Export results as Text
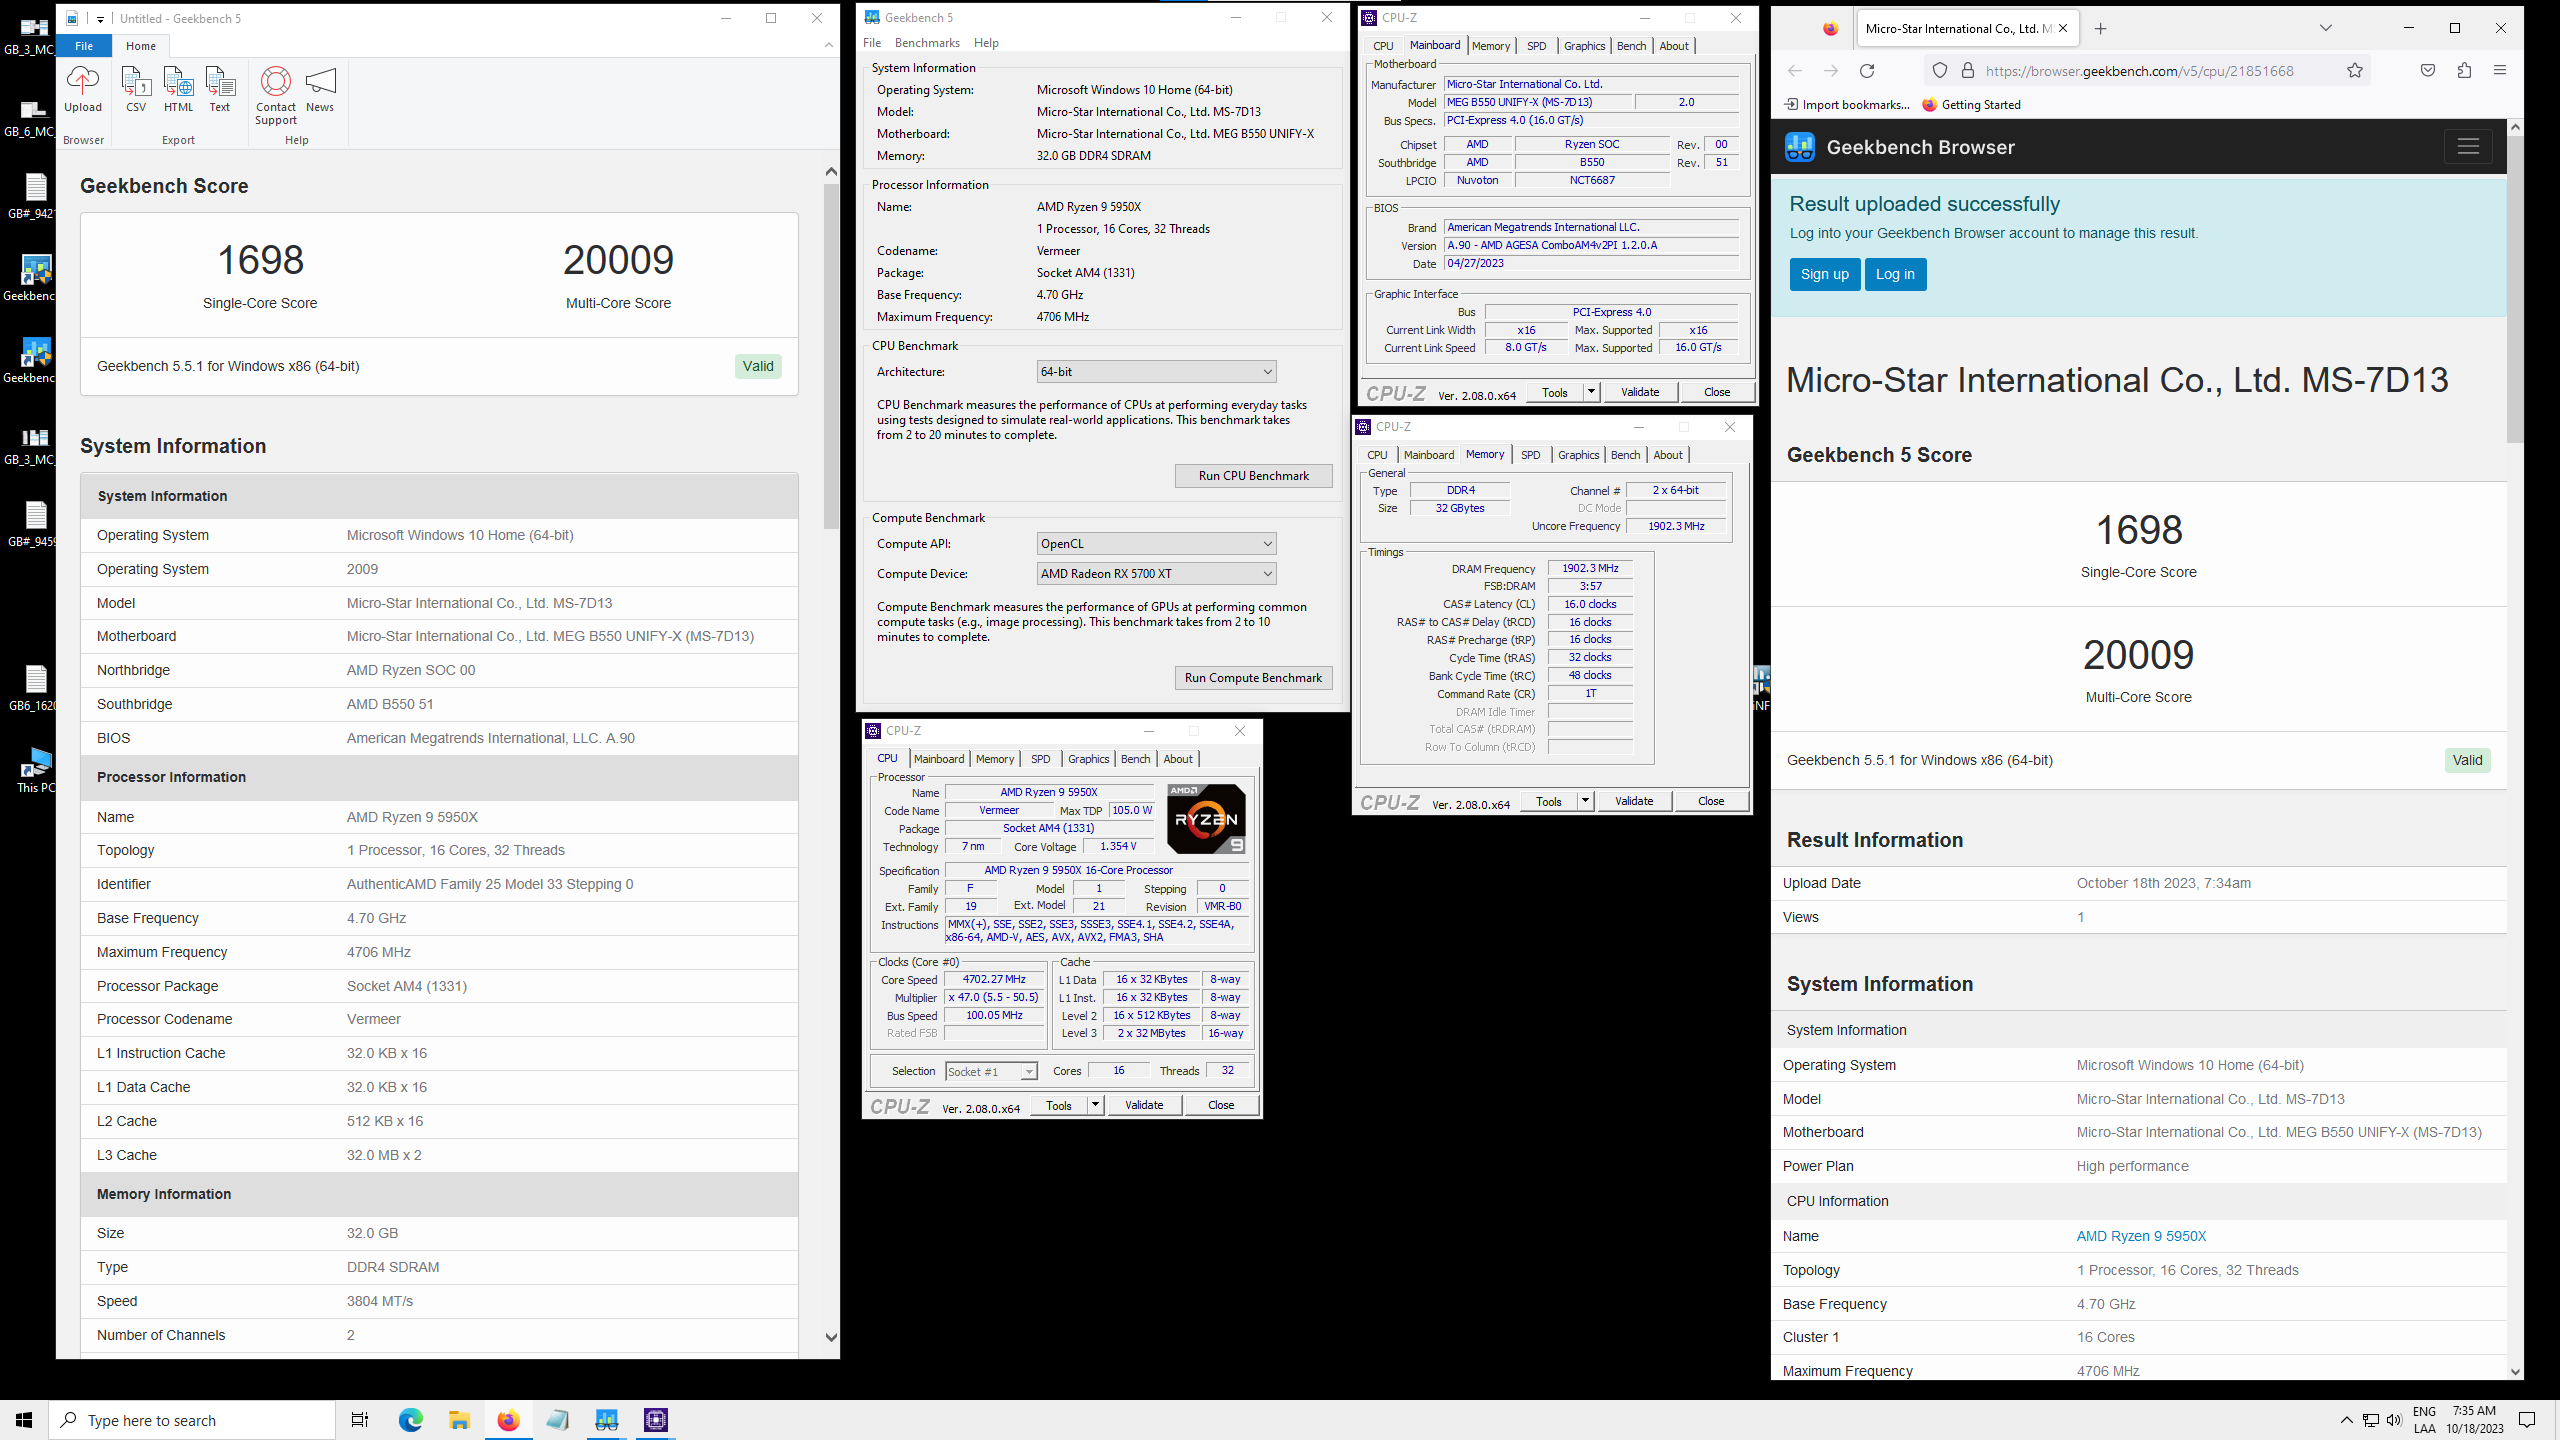 pos(220,90)
